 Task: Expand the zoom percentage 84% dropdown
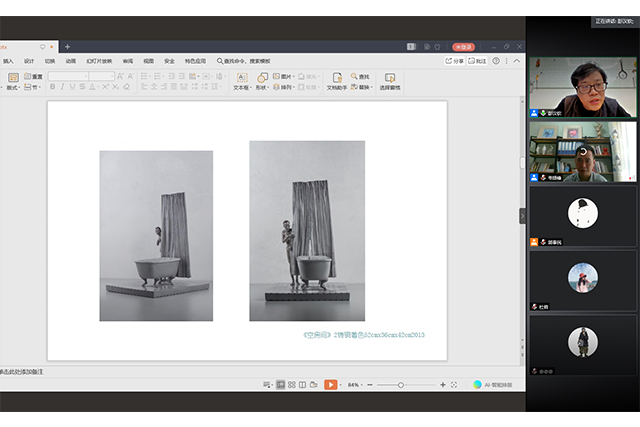pyautogui.click(x=356, y=384)
